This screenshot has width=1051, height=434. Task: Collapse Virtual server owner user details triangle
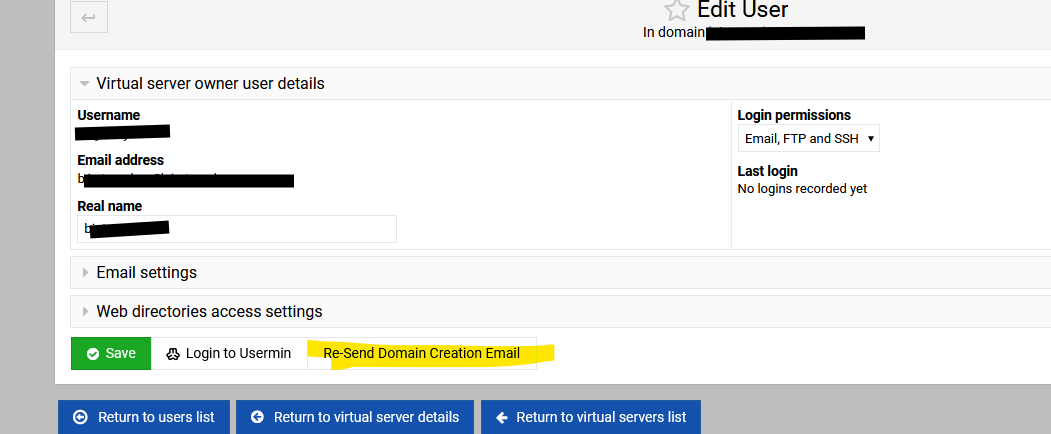point(85,84)
